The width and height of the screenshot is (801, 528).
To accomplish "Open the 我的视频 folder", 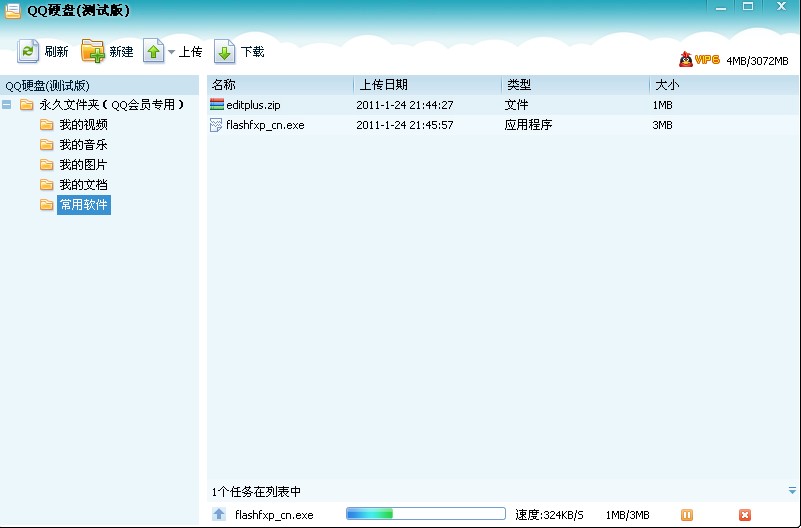I will 83,125.
